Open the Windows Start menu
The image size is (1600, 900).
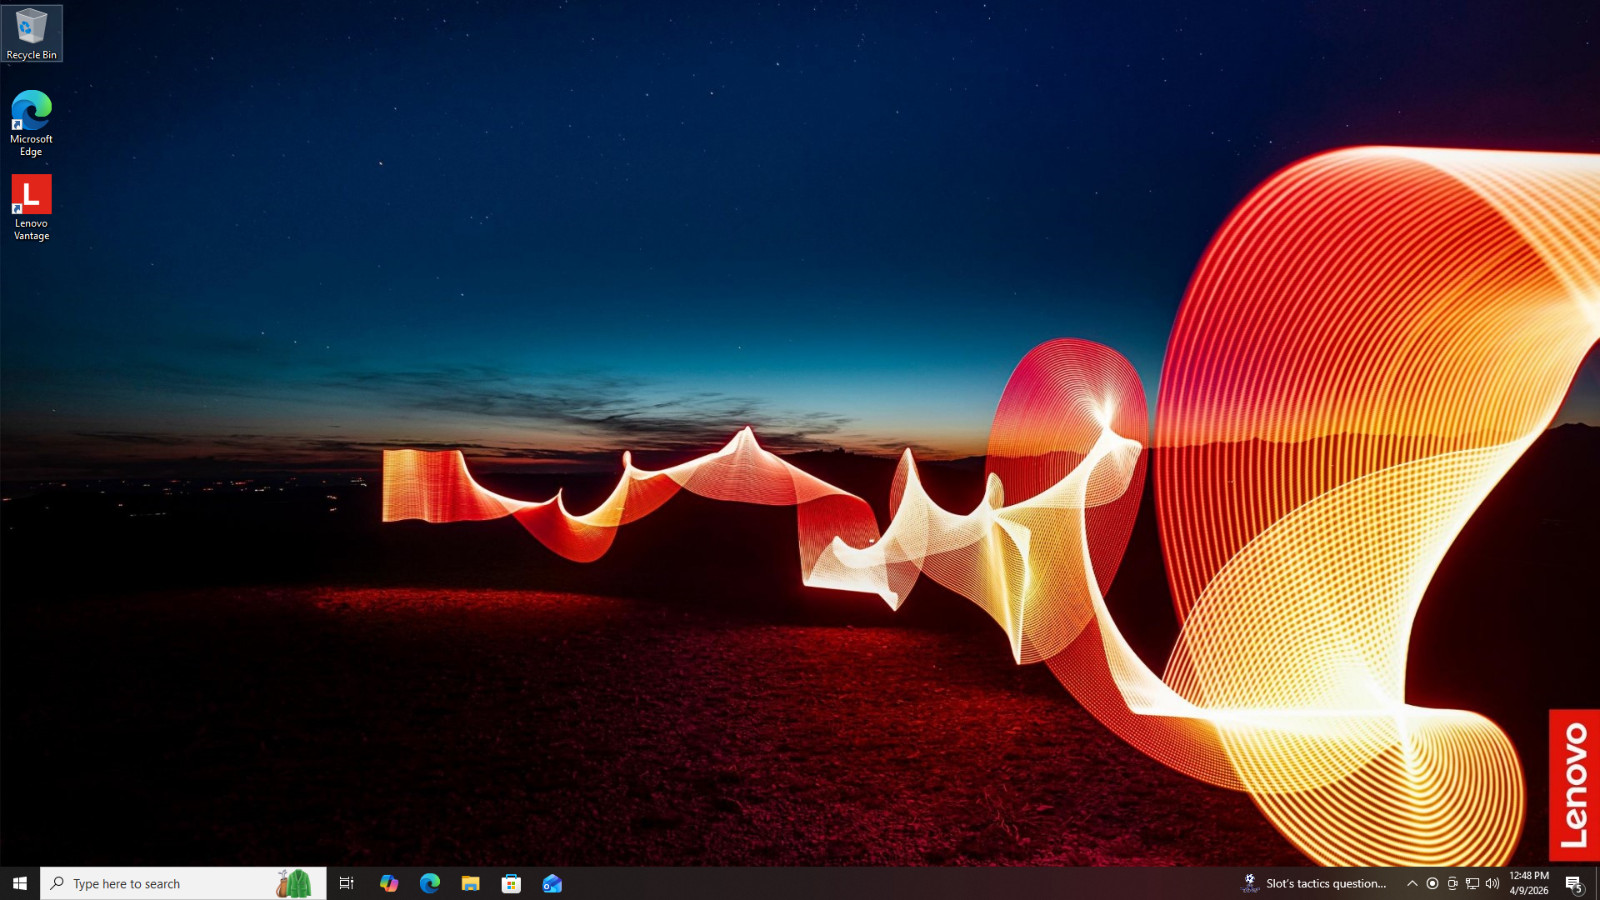tap(20, 883)
